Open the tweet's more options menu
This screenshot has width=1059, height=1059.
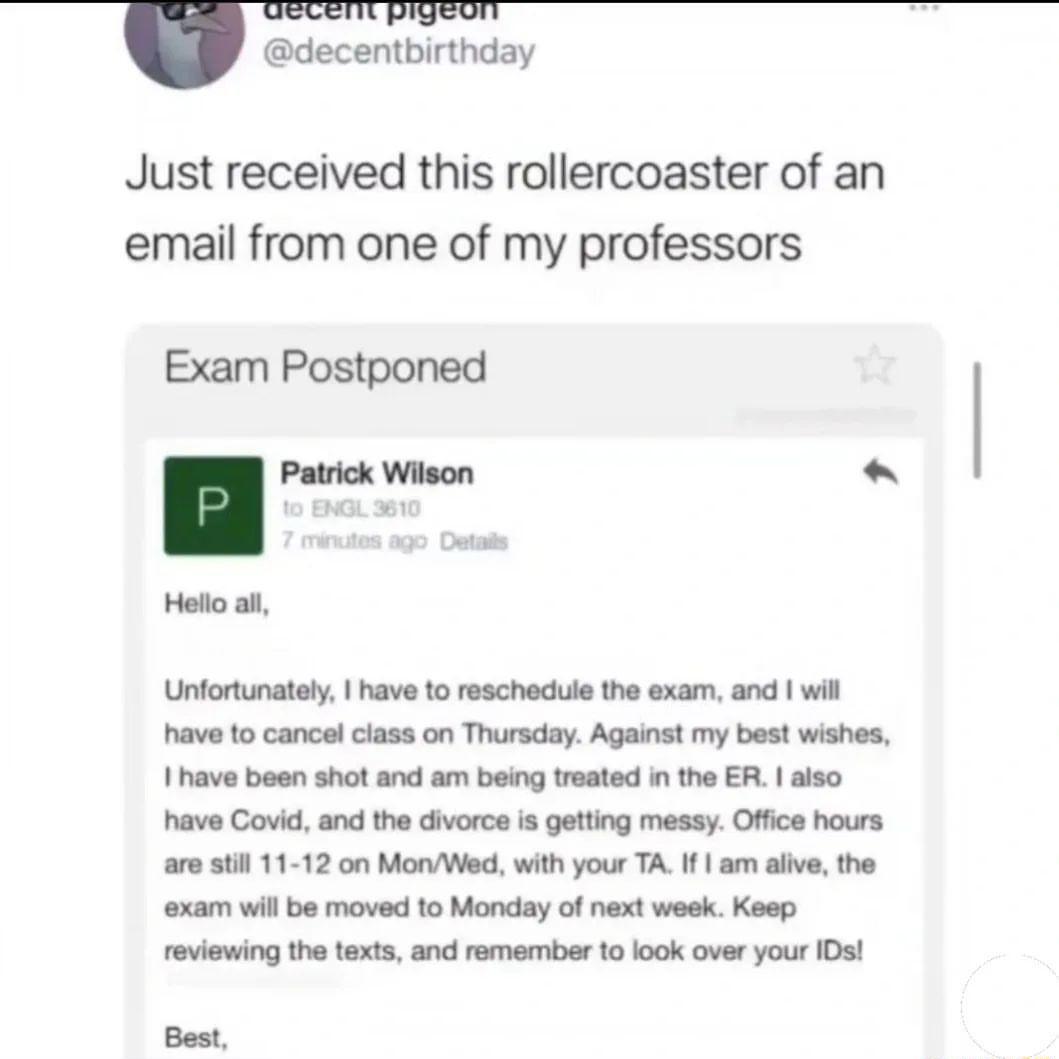coord(924,8)
